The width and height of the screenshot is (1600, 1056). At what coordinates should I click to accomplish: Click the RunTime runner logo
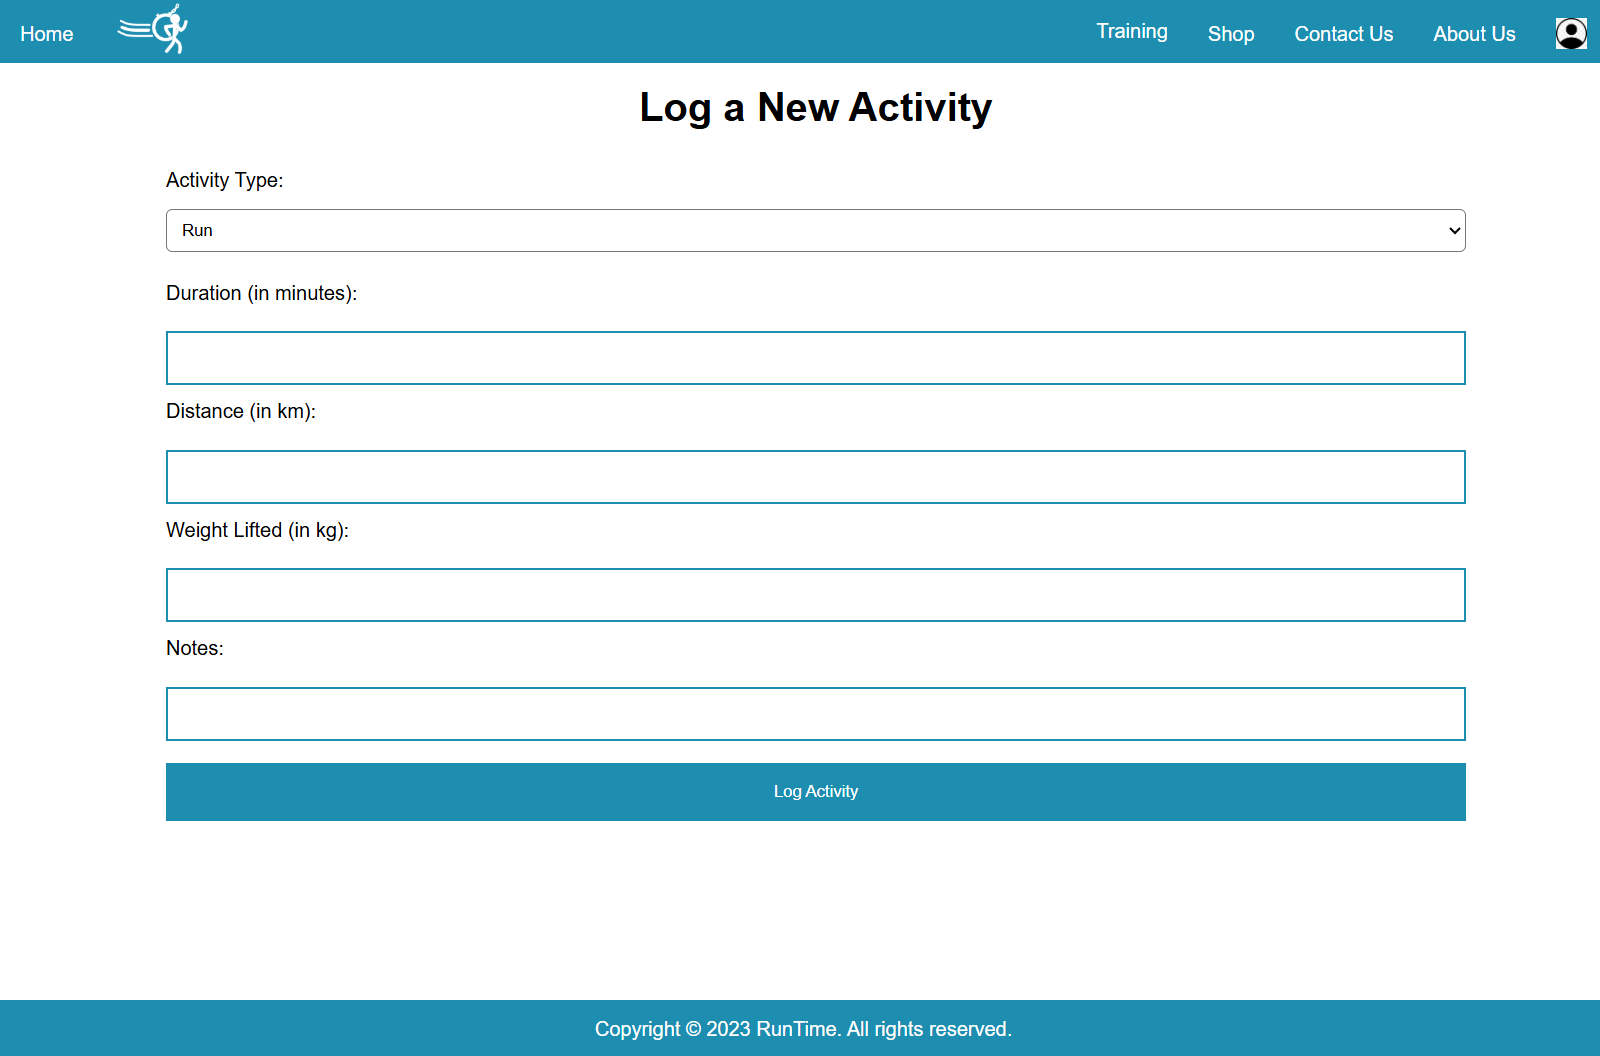click(153, 29)
